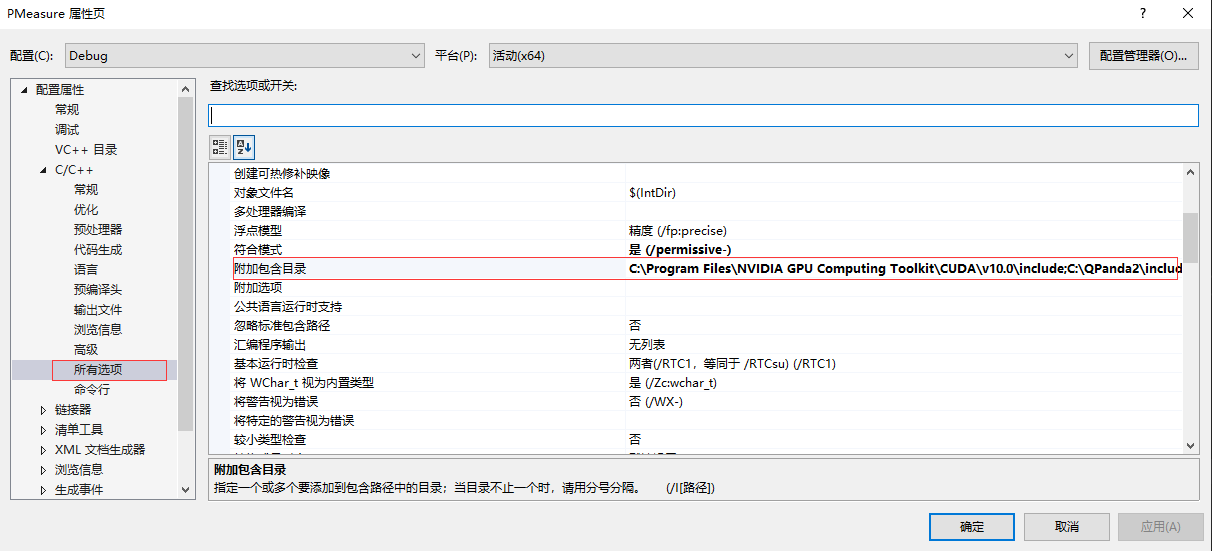Click the 查找选项或开关 search field
Viewport: 1212px width, 551px height.
pyautogui.click(x=703, y=115)
